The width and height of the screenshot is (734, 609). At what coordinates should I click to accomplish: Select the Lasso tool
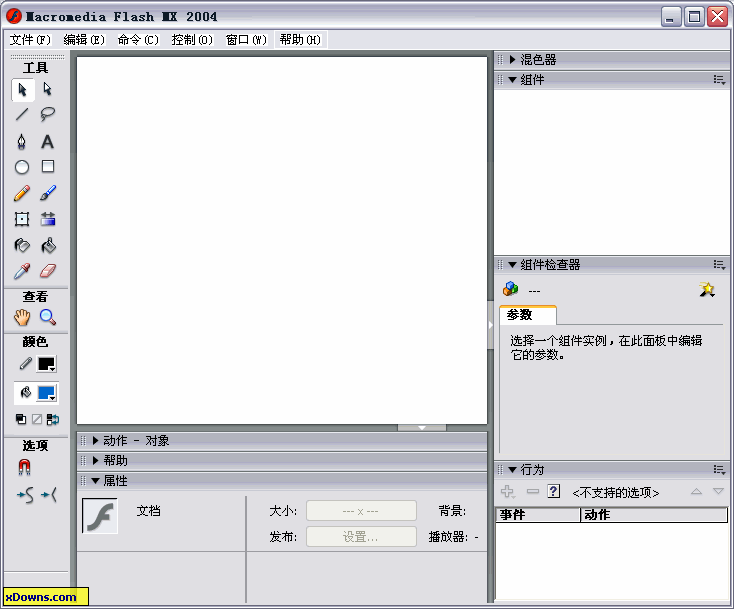point(47,114)
